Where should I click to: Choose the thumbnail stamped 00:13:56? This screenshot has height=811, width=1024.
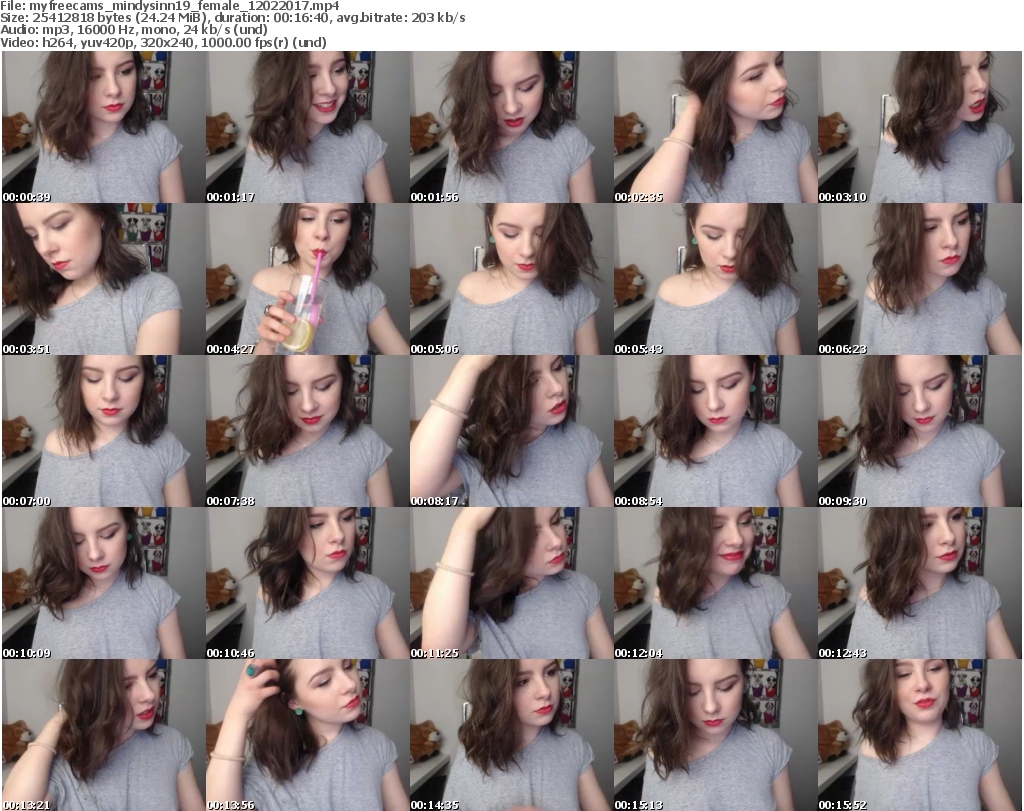[308, 735]
